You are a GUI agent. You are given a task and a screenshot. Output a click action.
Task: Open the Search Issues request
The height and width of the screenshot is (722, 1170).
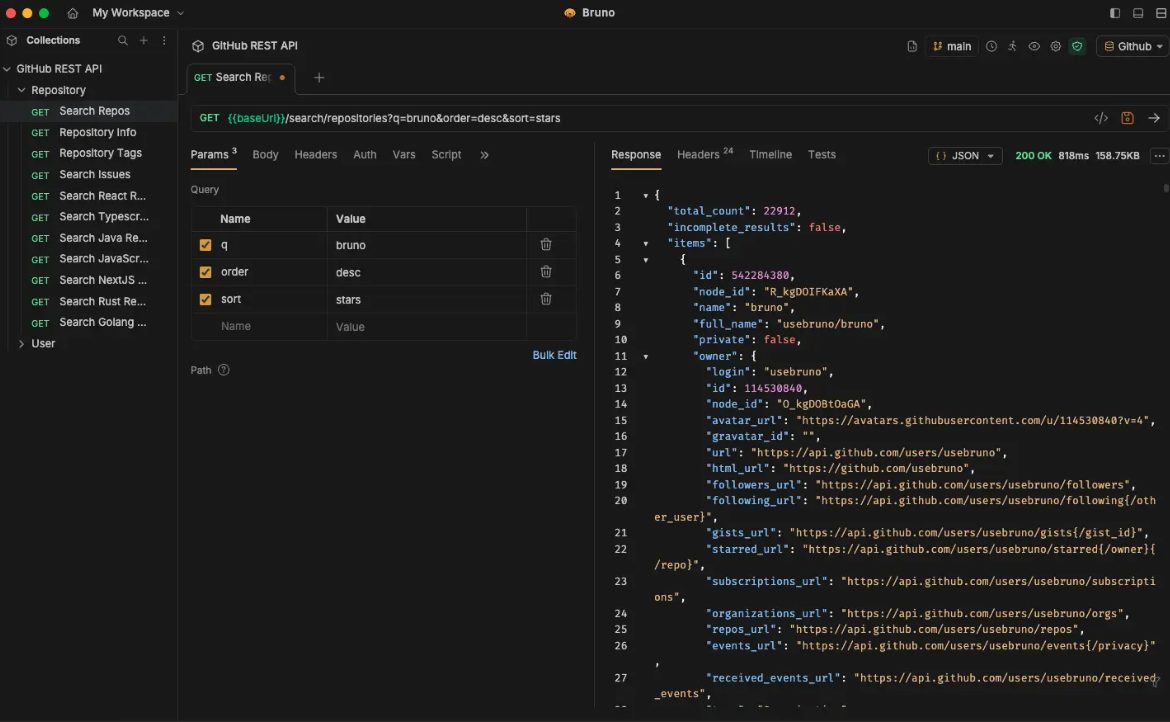(89, 175)
